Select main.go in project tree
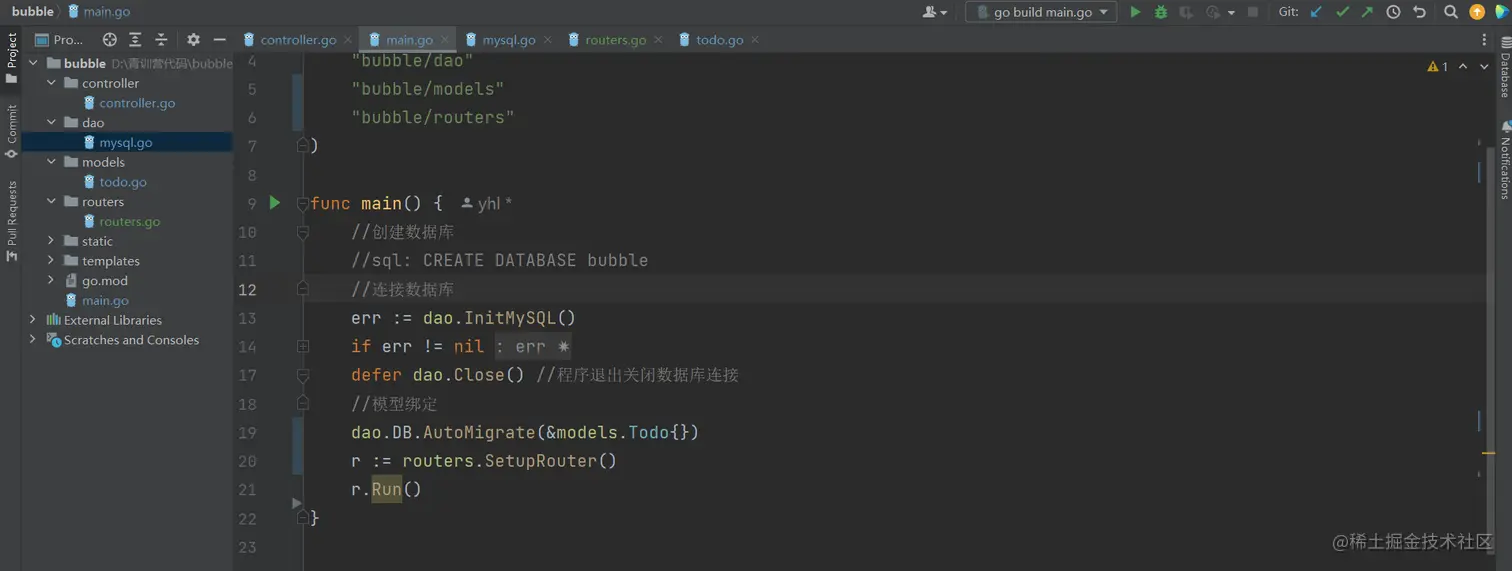 click(105, 300)
